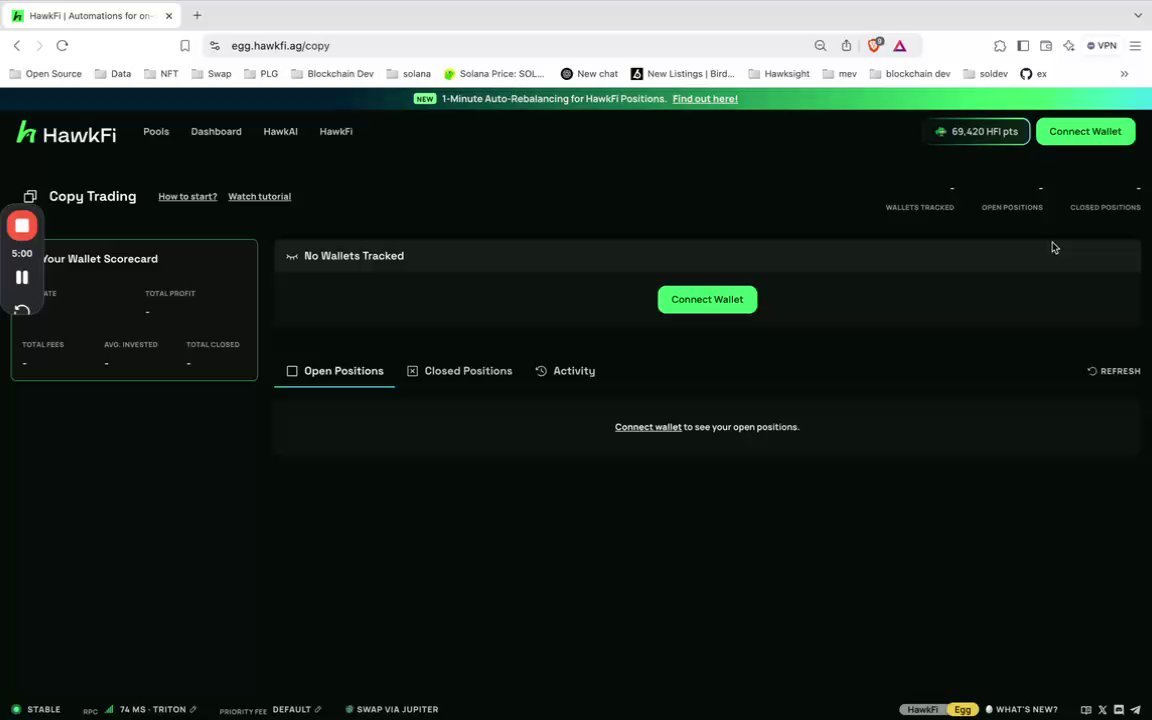Click the Connect Wallet button in the header

click(1085, 132)
